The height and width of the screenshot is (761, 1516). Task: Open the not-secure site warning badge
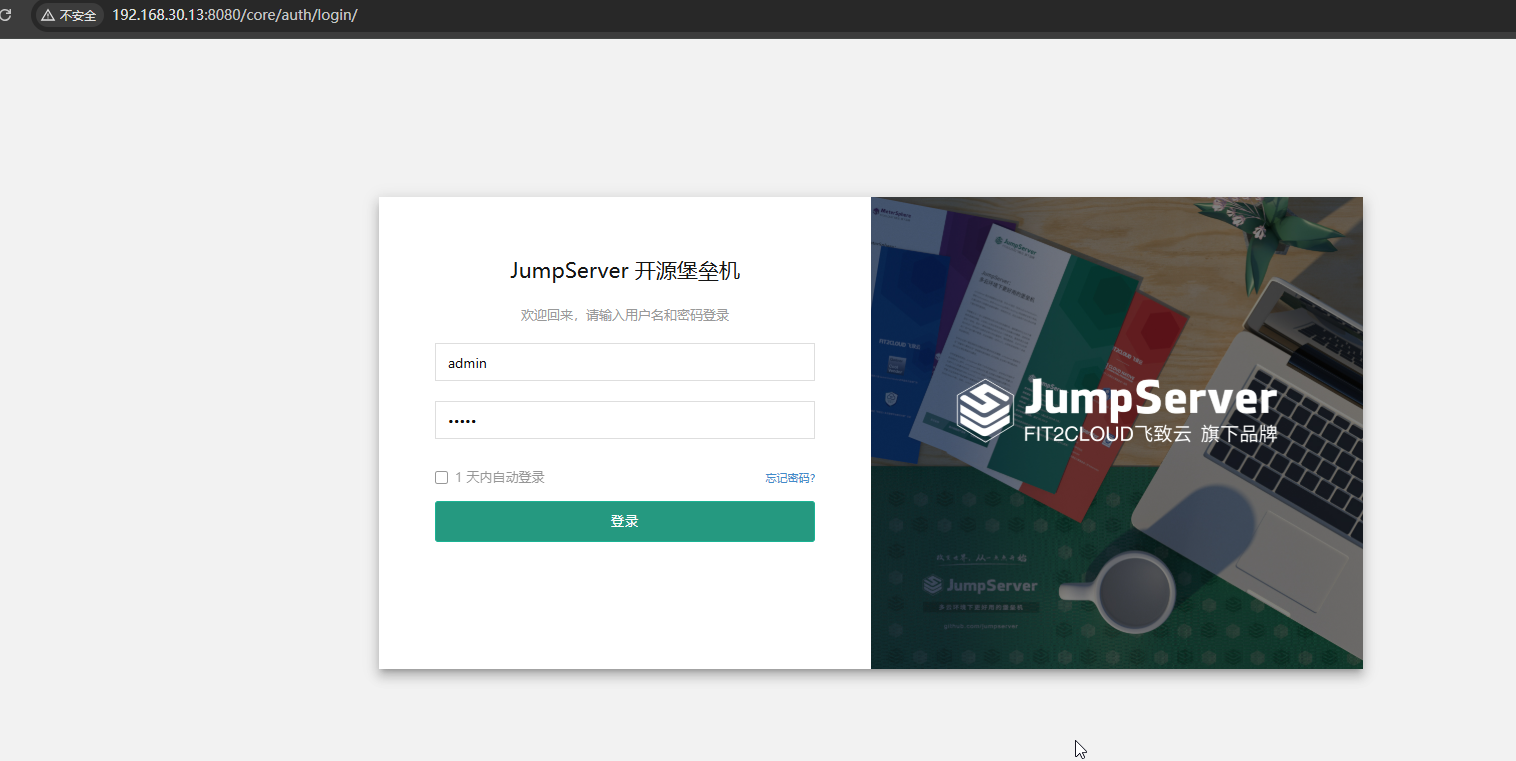point(69,16)
